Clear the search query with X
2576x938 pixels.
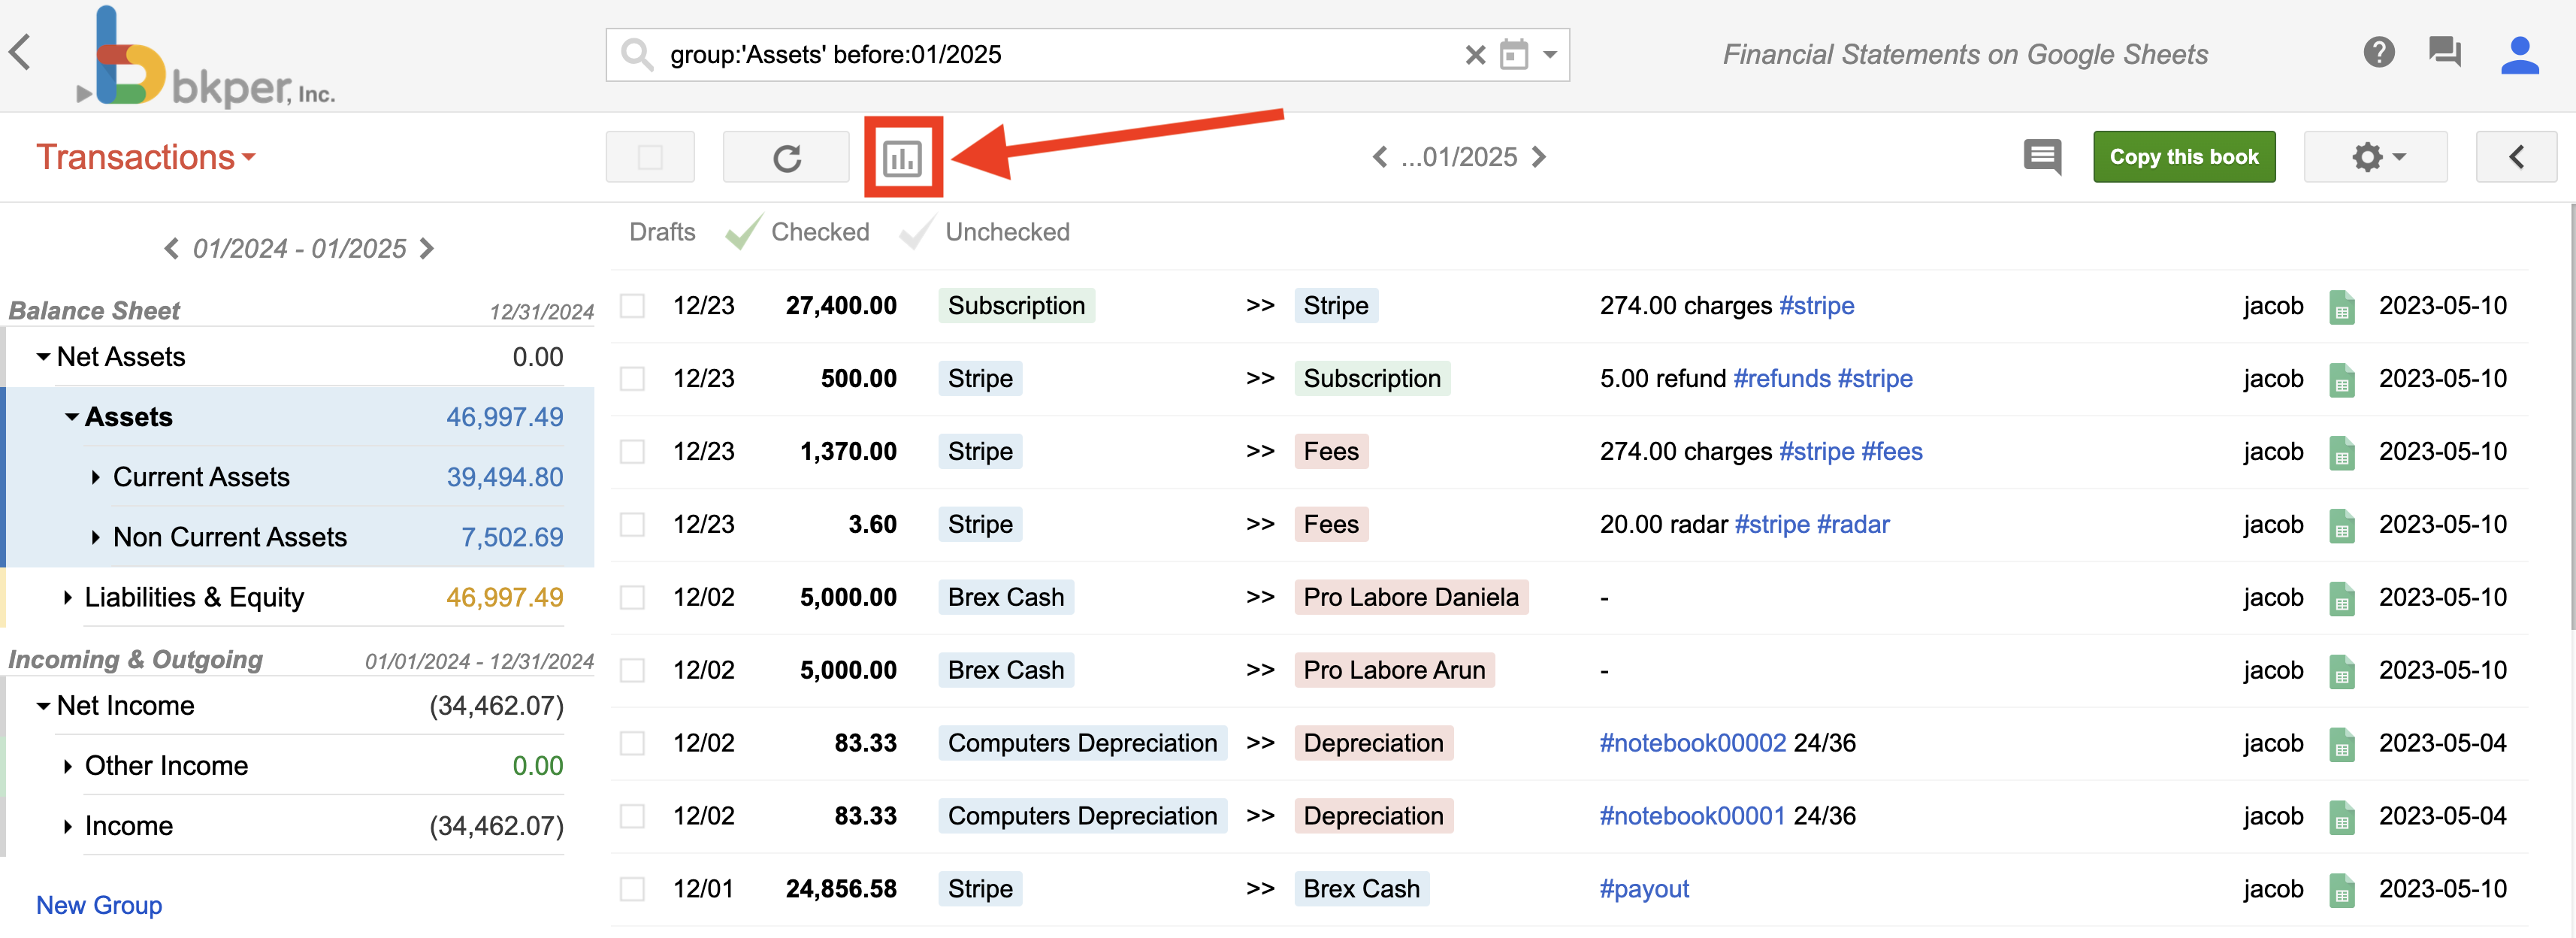point(1474,55)
